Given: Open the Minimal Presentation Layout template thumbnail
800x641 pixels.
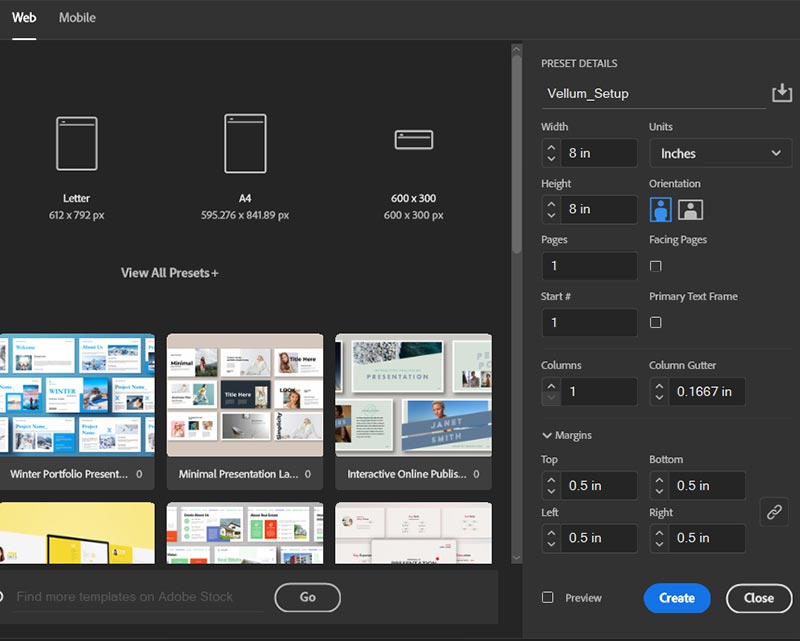Looking at the screenshot, I should tap(245, 396).
